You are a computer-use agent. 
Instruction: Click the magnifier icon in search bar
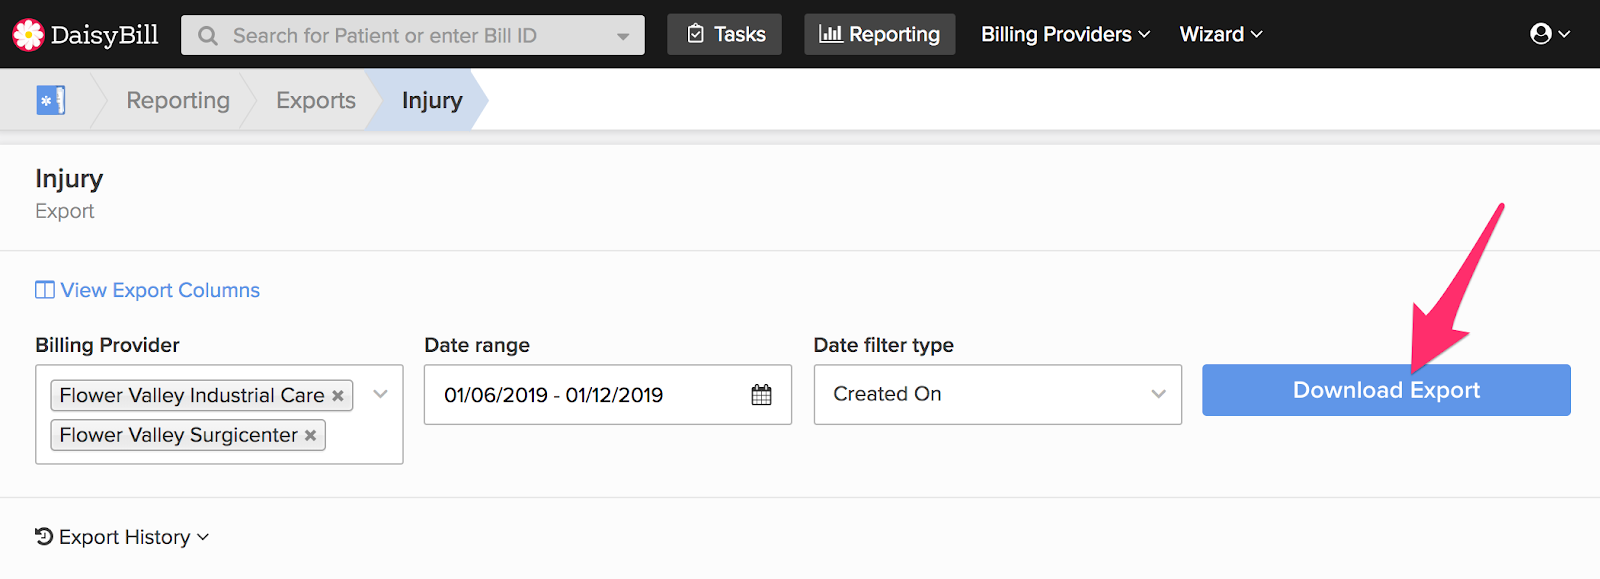(x=208, y=36)
